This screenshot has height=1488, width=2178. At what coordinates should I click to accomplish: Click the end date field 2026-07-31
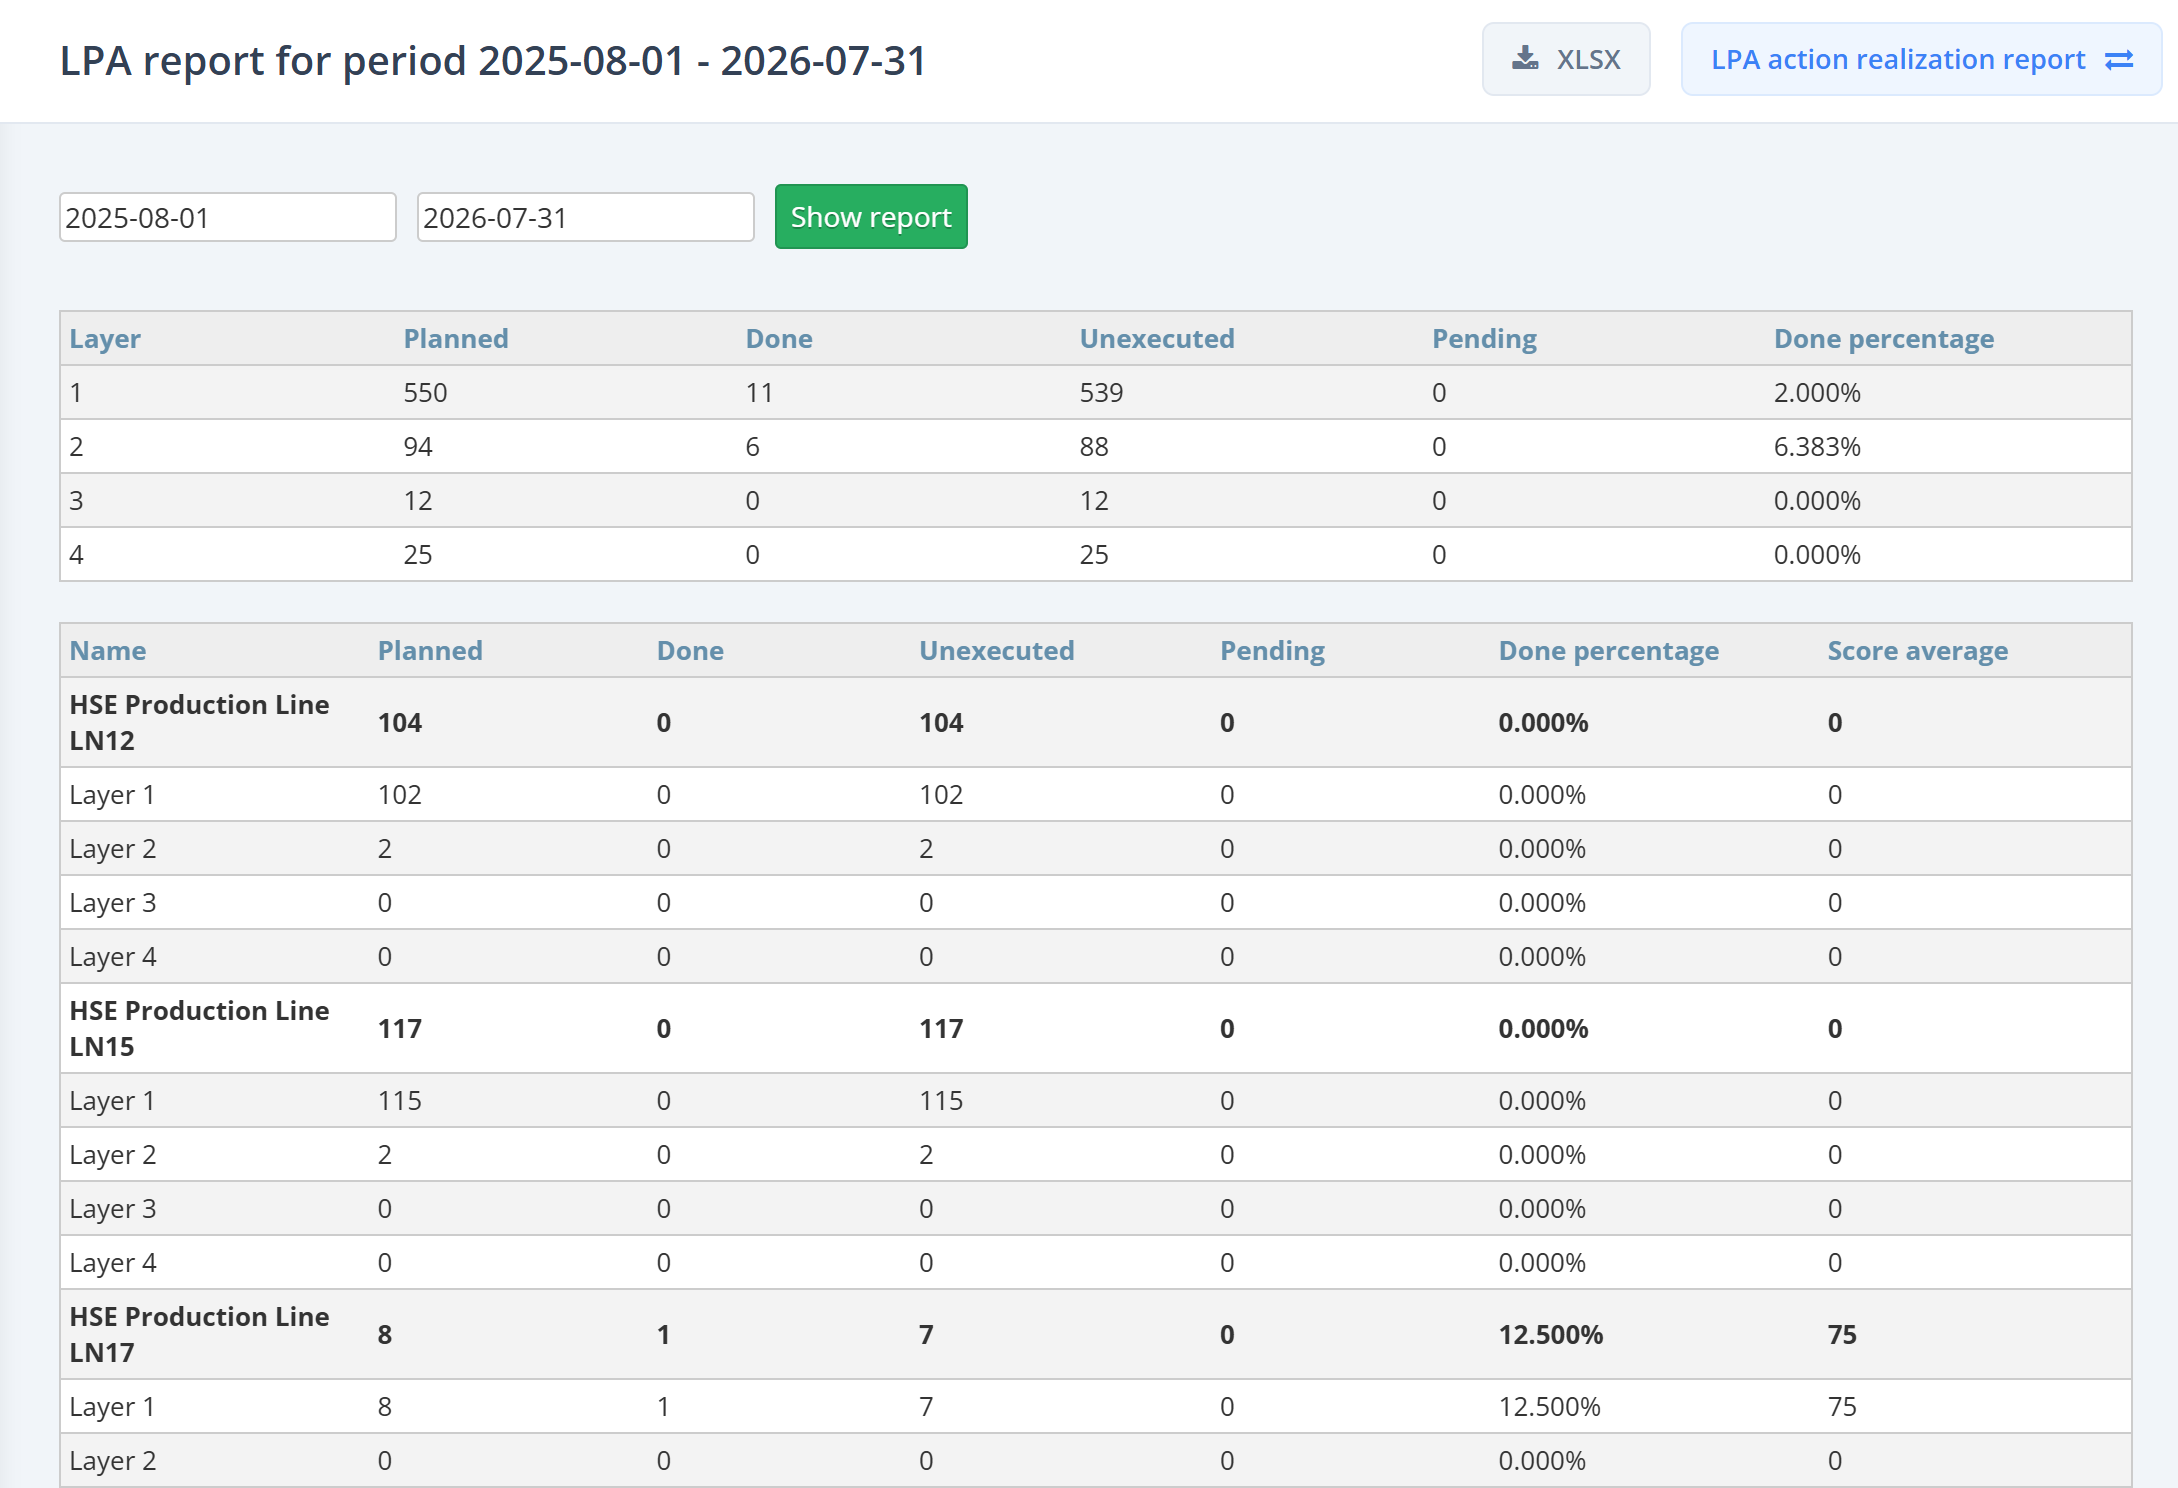[x=585, y=217]
